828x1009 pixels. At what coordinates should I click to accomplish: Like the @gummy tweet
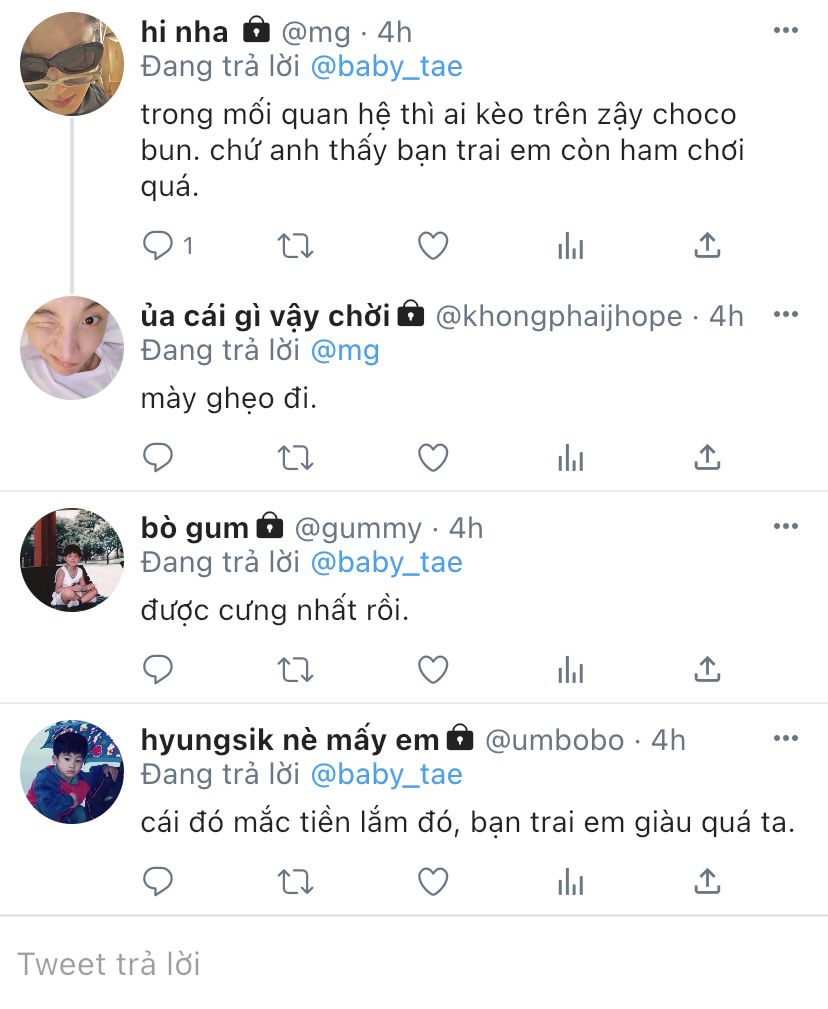(x=433, y=669)
